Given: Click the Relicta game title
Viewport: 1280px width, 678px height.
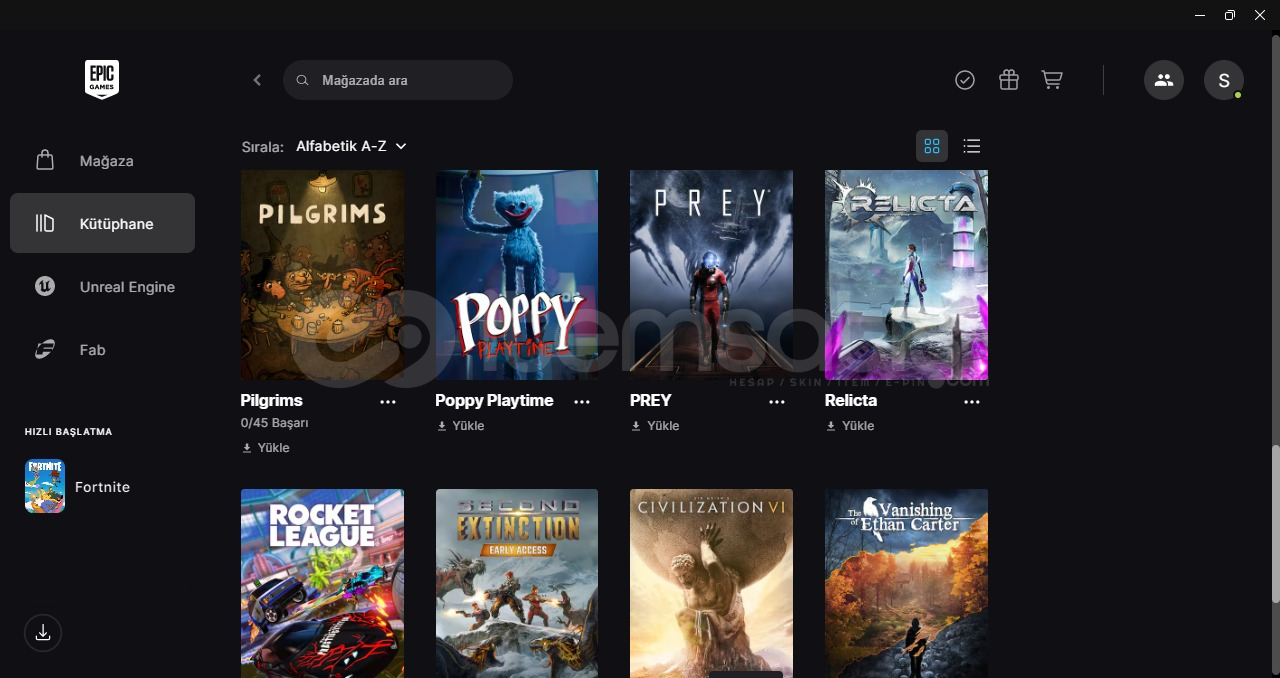Looking at the screenshot, I should pos(851,400).
